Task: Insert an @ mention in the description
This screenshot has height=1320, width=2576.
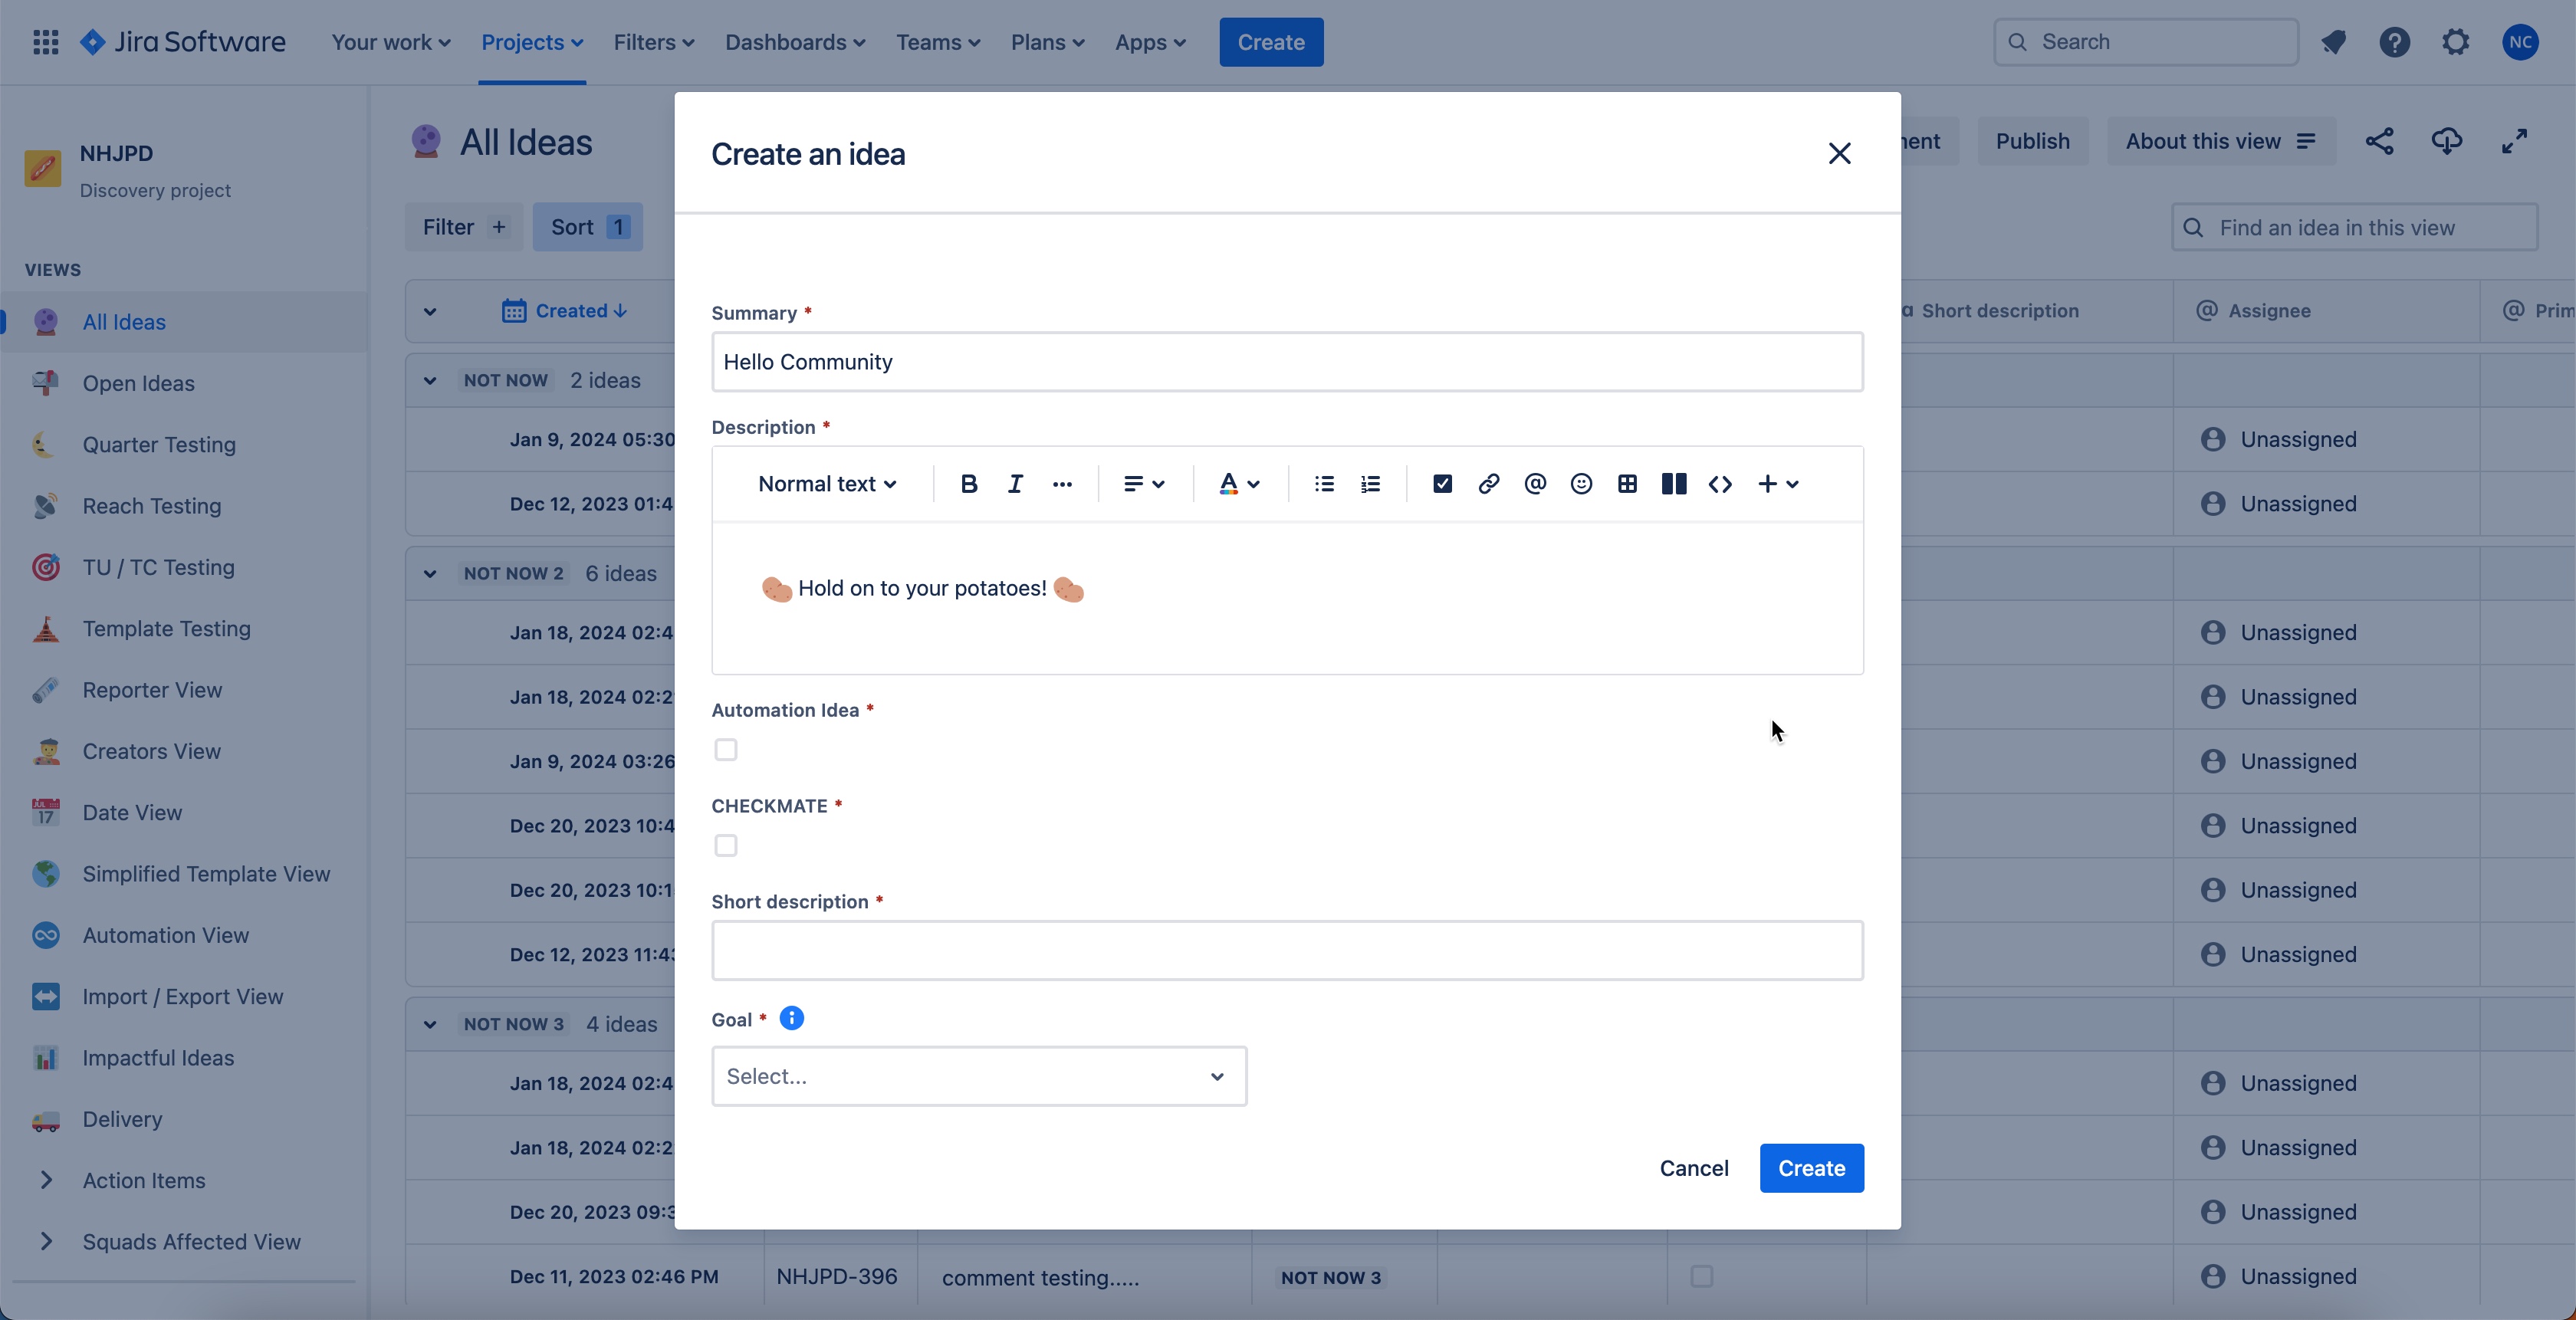Action: coord(1534,483)
